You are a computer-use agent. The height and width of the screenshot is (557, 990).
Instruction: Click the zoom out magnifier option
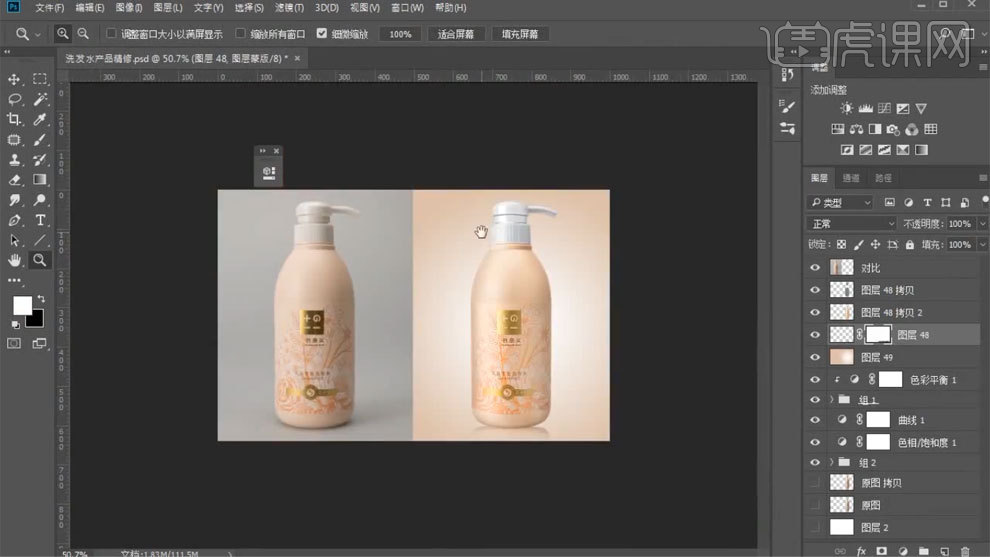point(83,33)
